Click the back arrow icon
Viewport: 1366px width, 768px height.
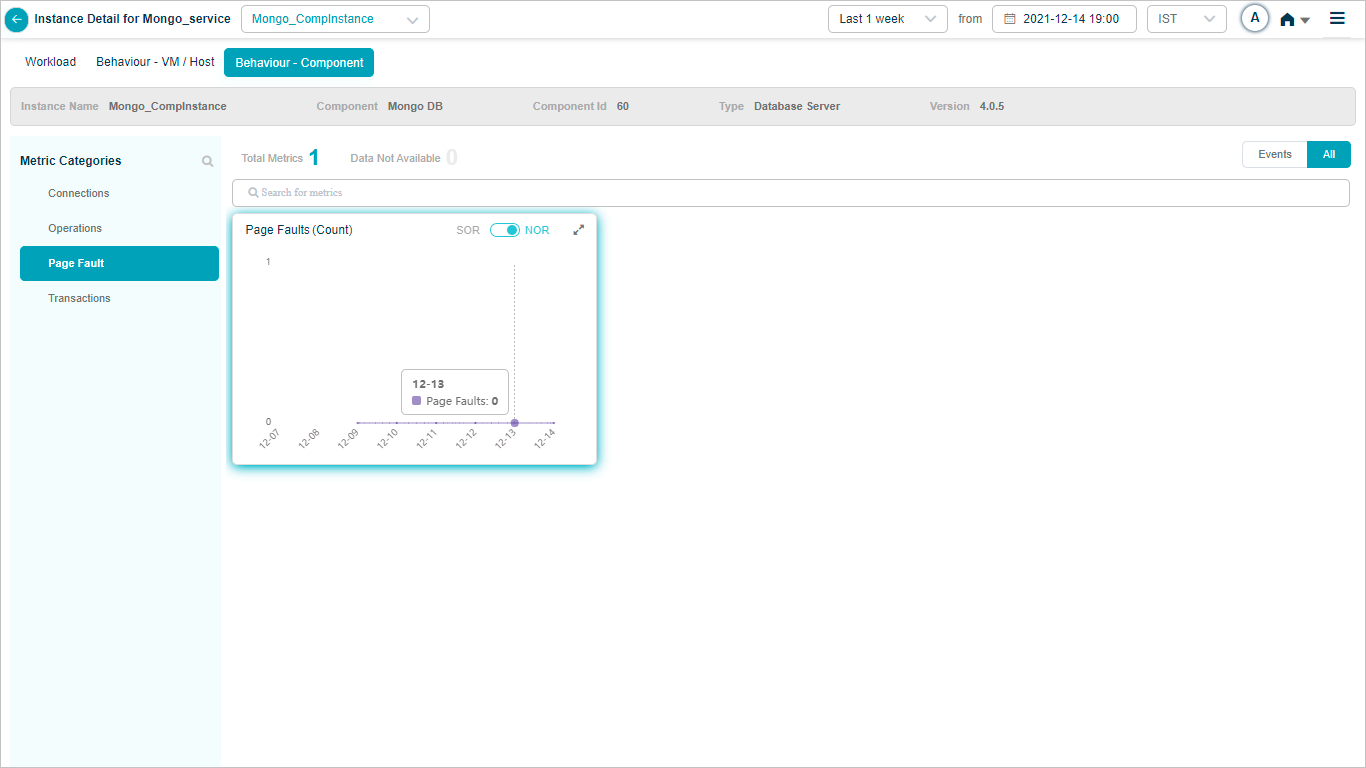click(17, 19)
